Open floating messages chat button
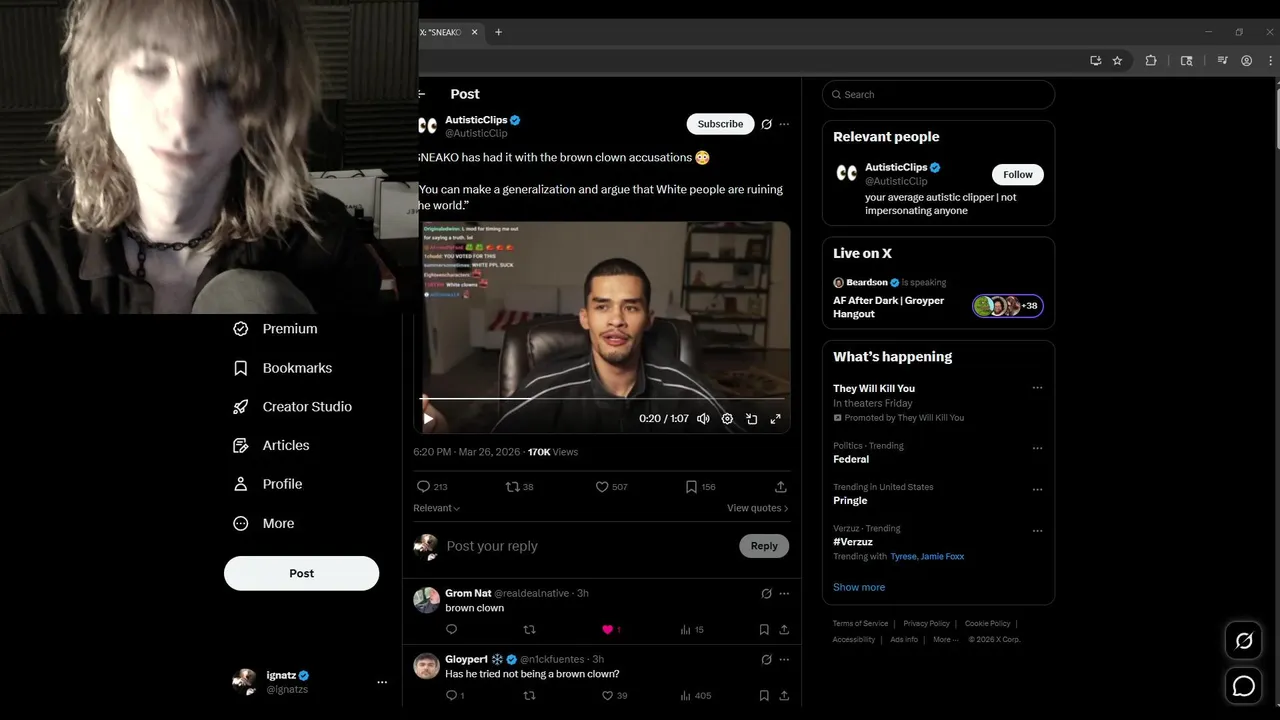The height and width of the screenshot is (720, 1280). [x=1244, y=686]
